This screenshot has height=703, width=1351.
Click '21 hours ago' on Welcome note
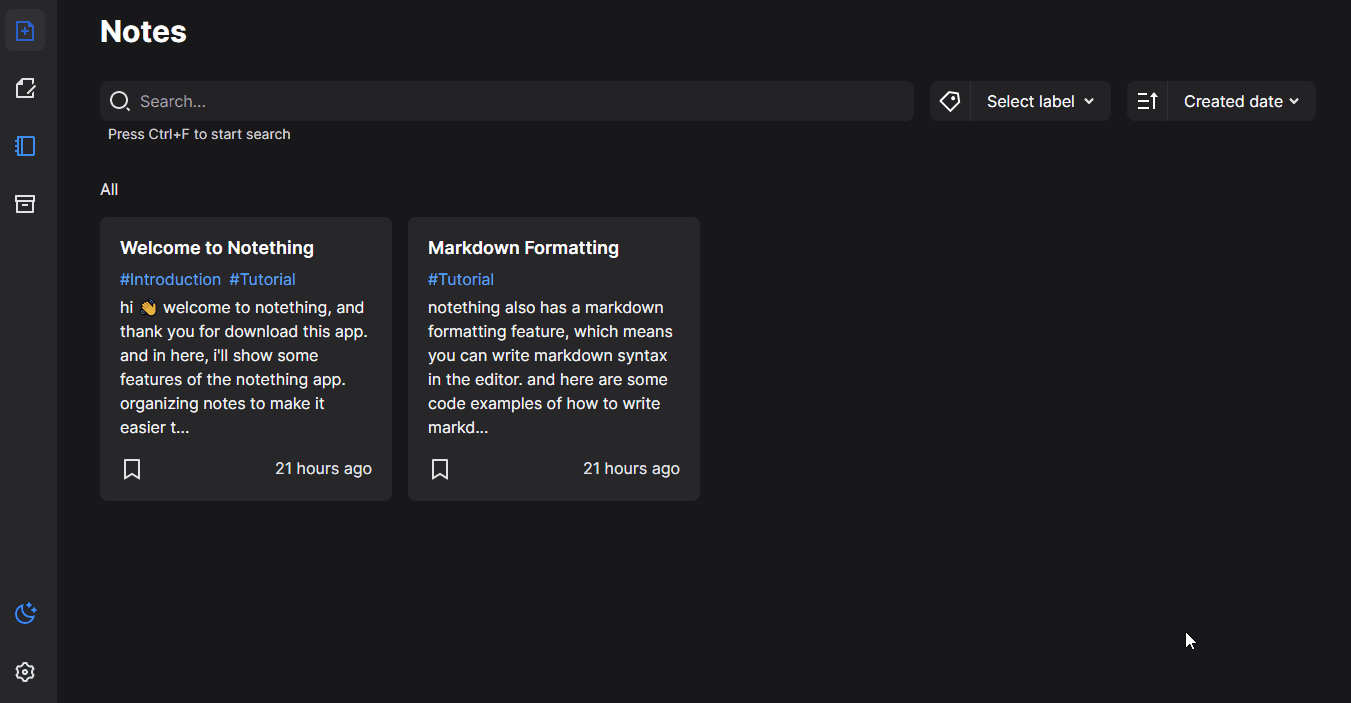(323, 469)
